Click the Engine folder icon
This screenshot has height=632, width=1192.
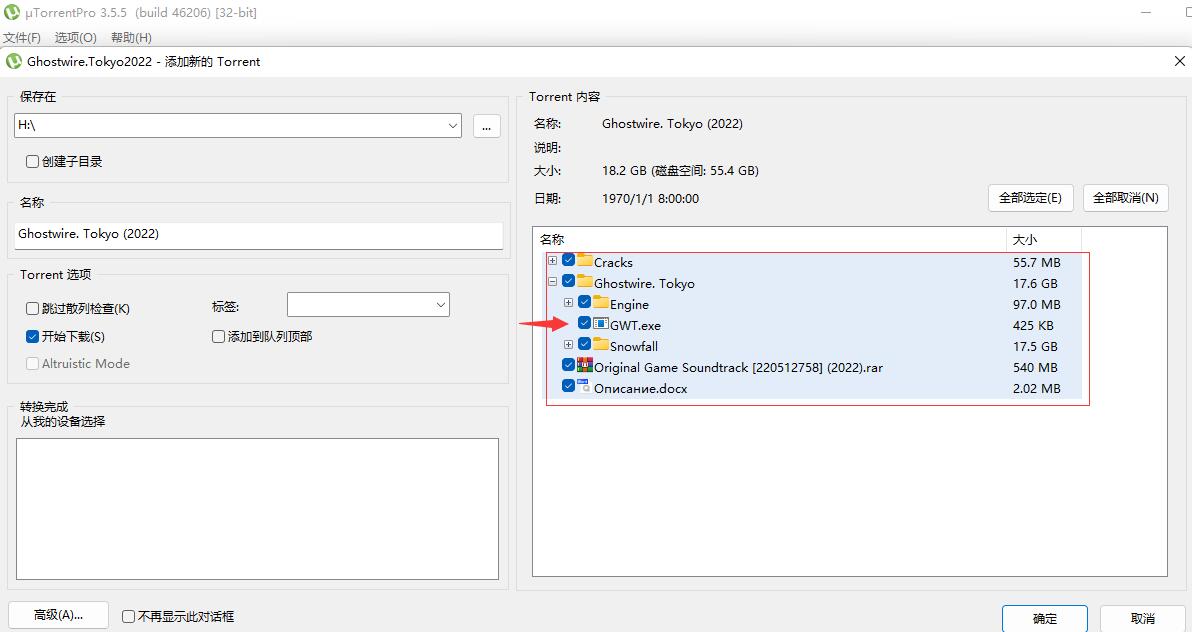point(601,304)
